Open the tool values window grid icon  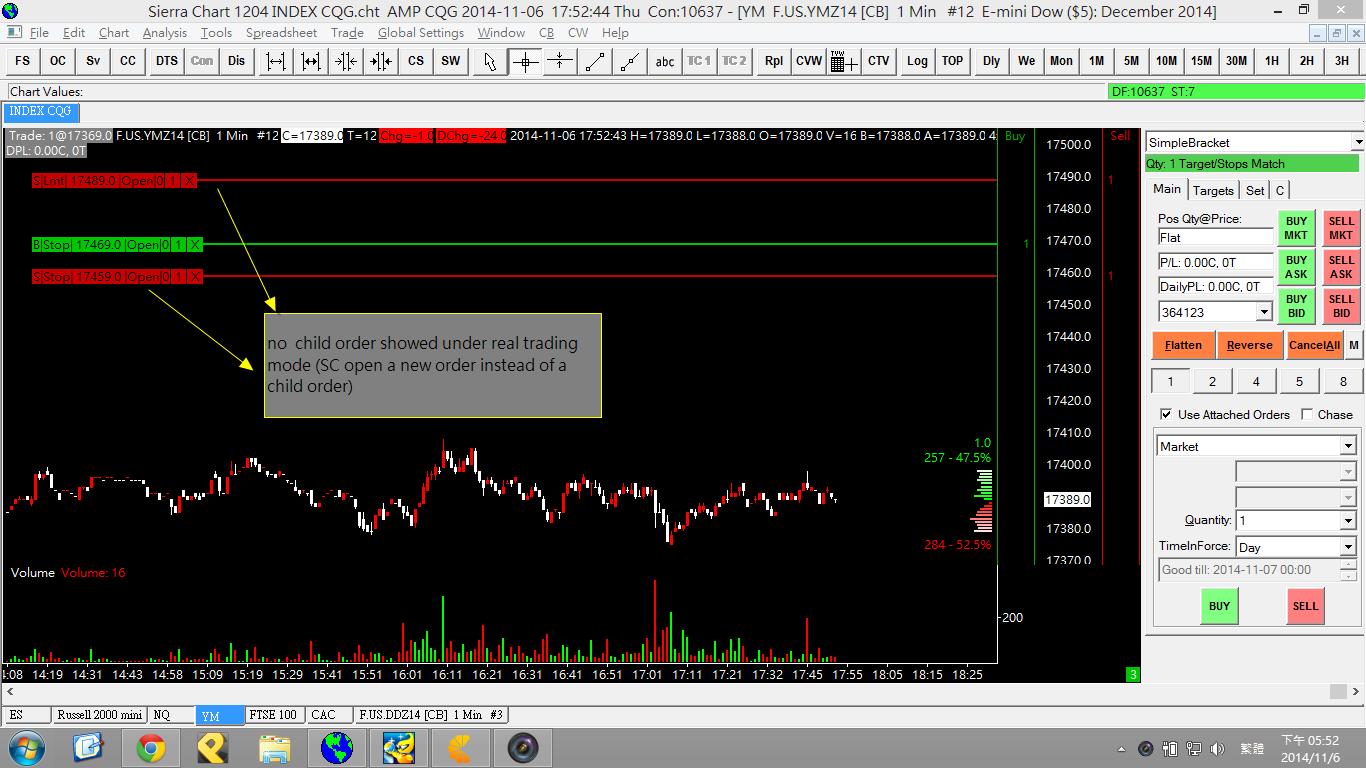[844, 61]
